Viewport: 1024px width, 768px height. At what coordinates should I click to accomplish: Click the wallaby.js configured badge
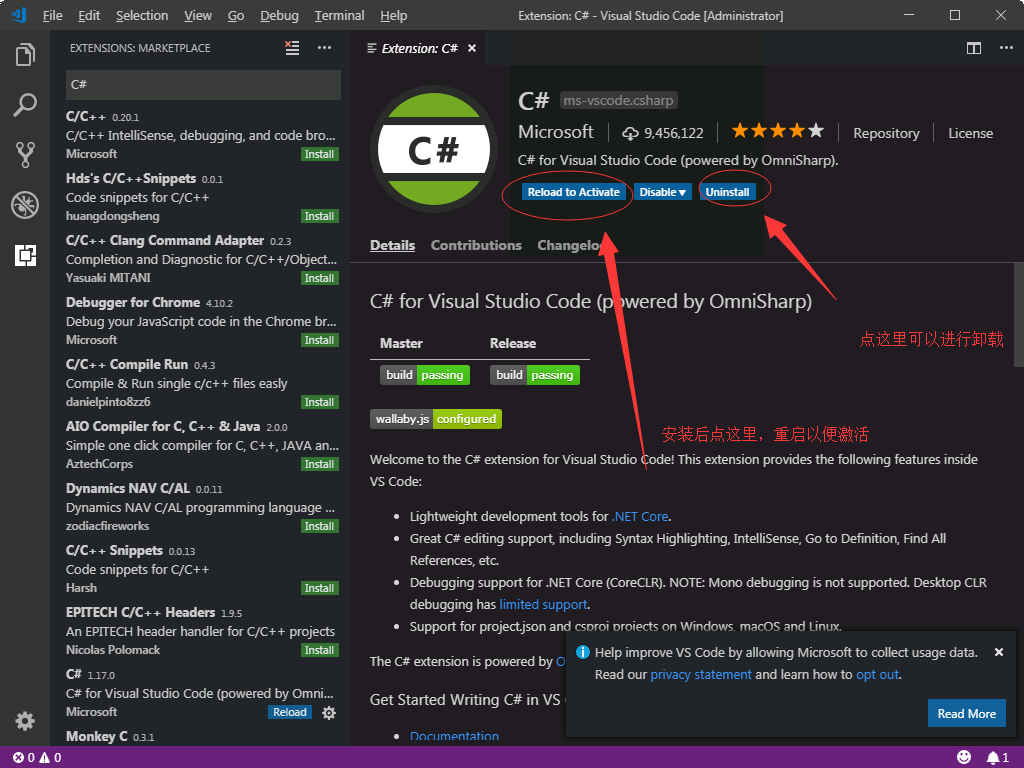[x=436, y=419]
